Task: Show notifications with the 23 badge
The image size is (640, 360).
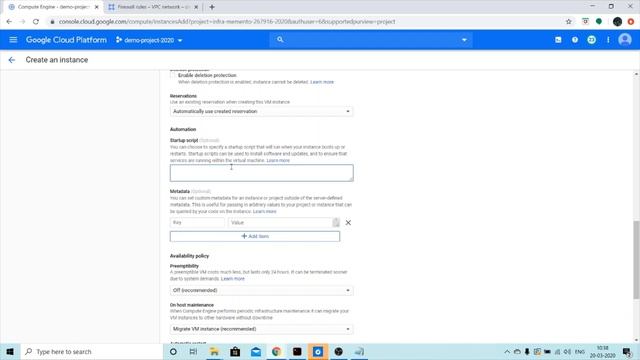Action: click(x=591, y=40)
